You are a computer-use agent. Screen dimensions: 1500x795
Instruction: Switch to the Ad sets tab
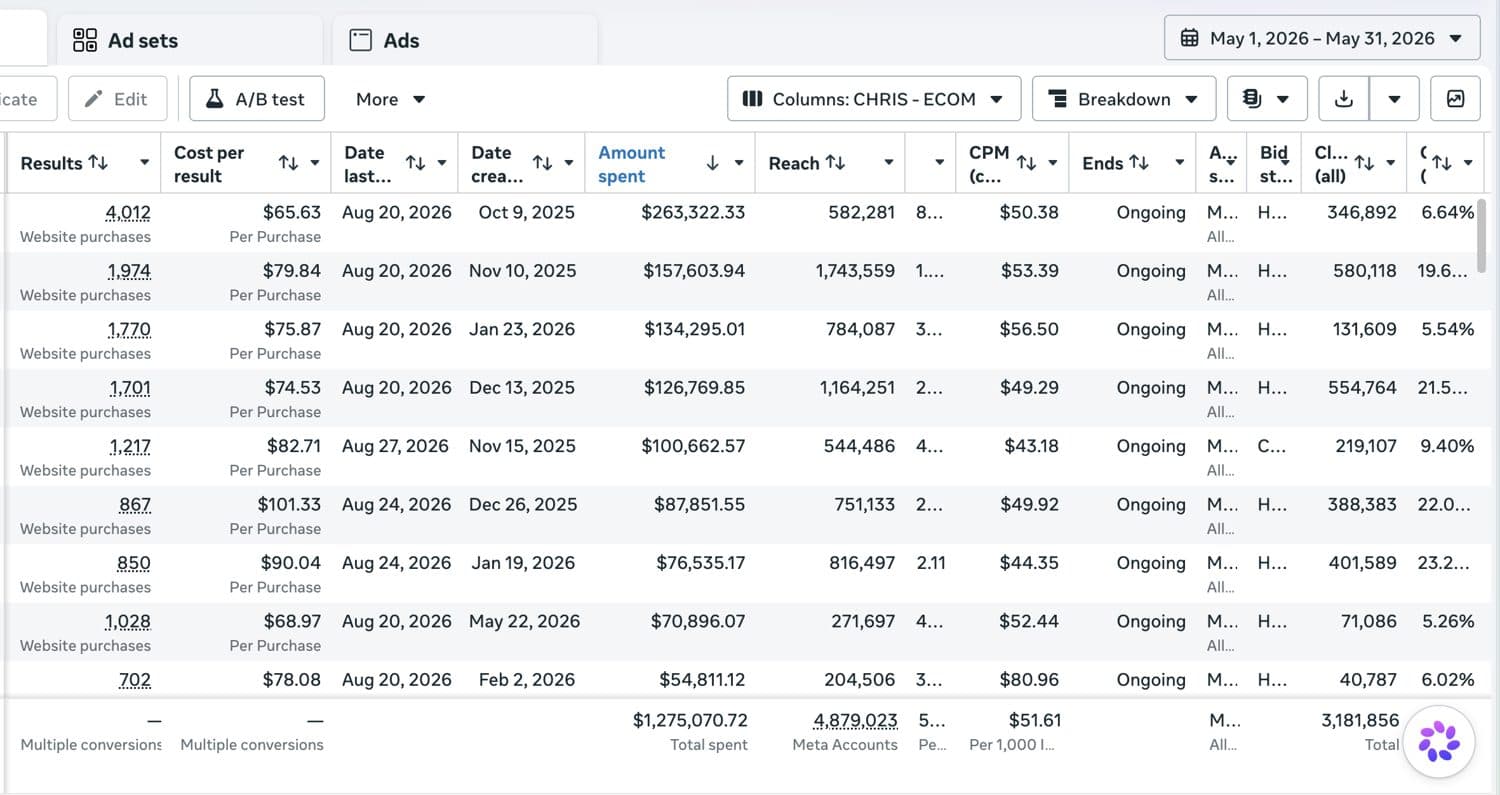coord(190,40)
